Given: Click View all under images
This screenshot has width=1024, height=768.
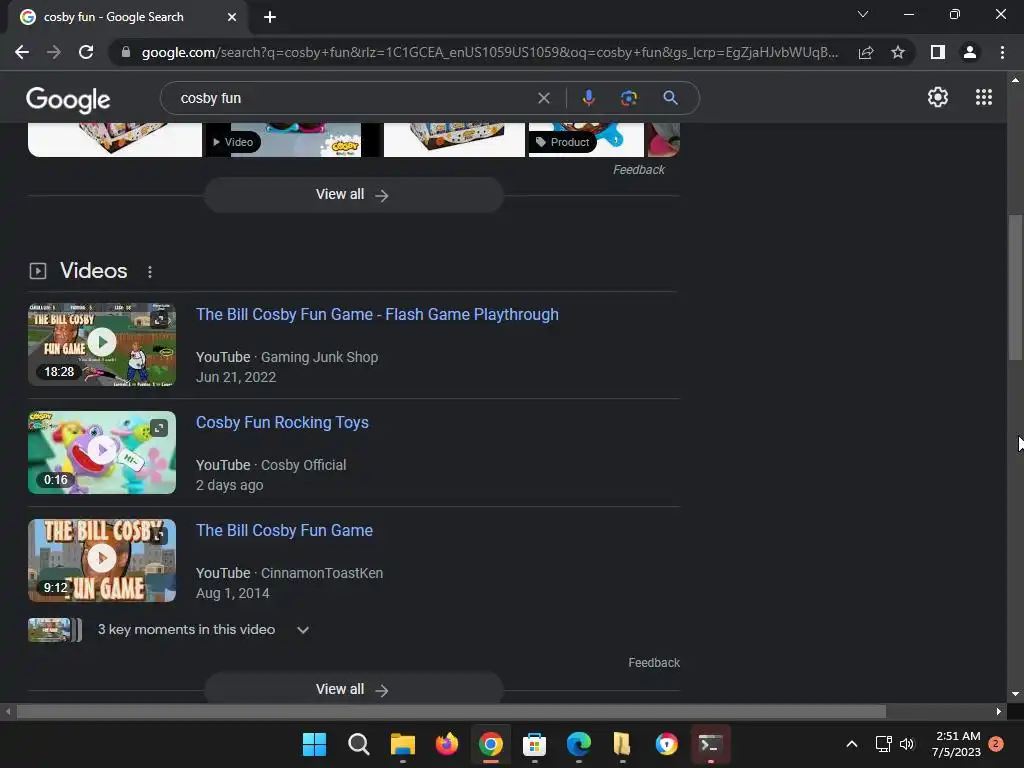Looking at the screenshot, I should pyautogui.click(x=353, y=195).
